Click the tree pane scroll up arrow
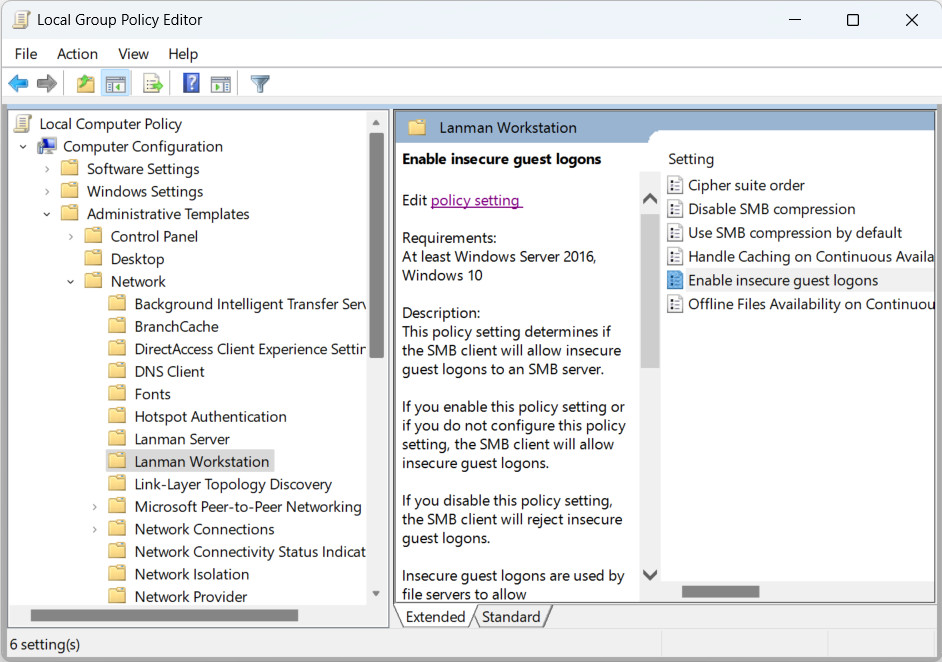 376,123
